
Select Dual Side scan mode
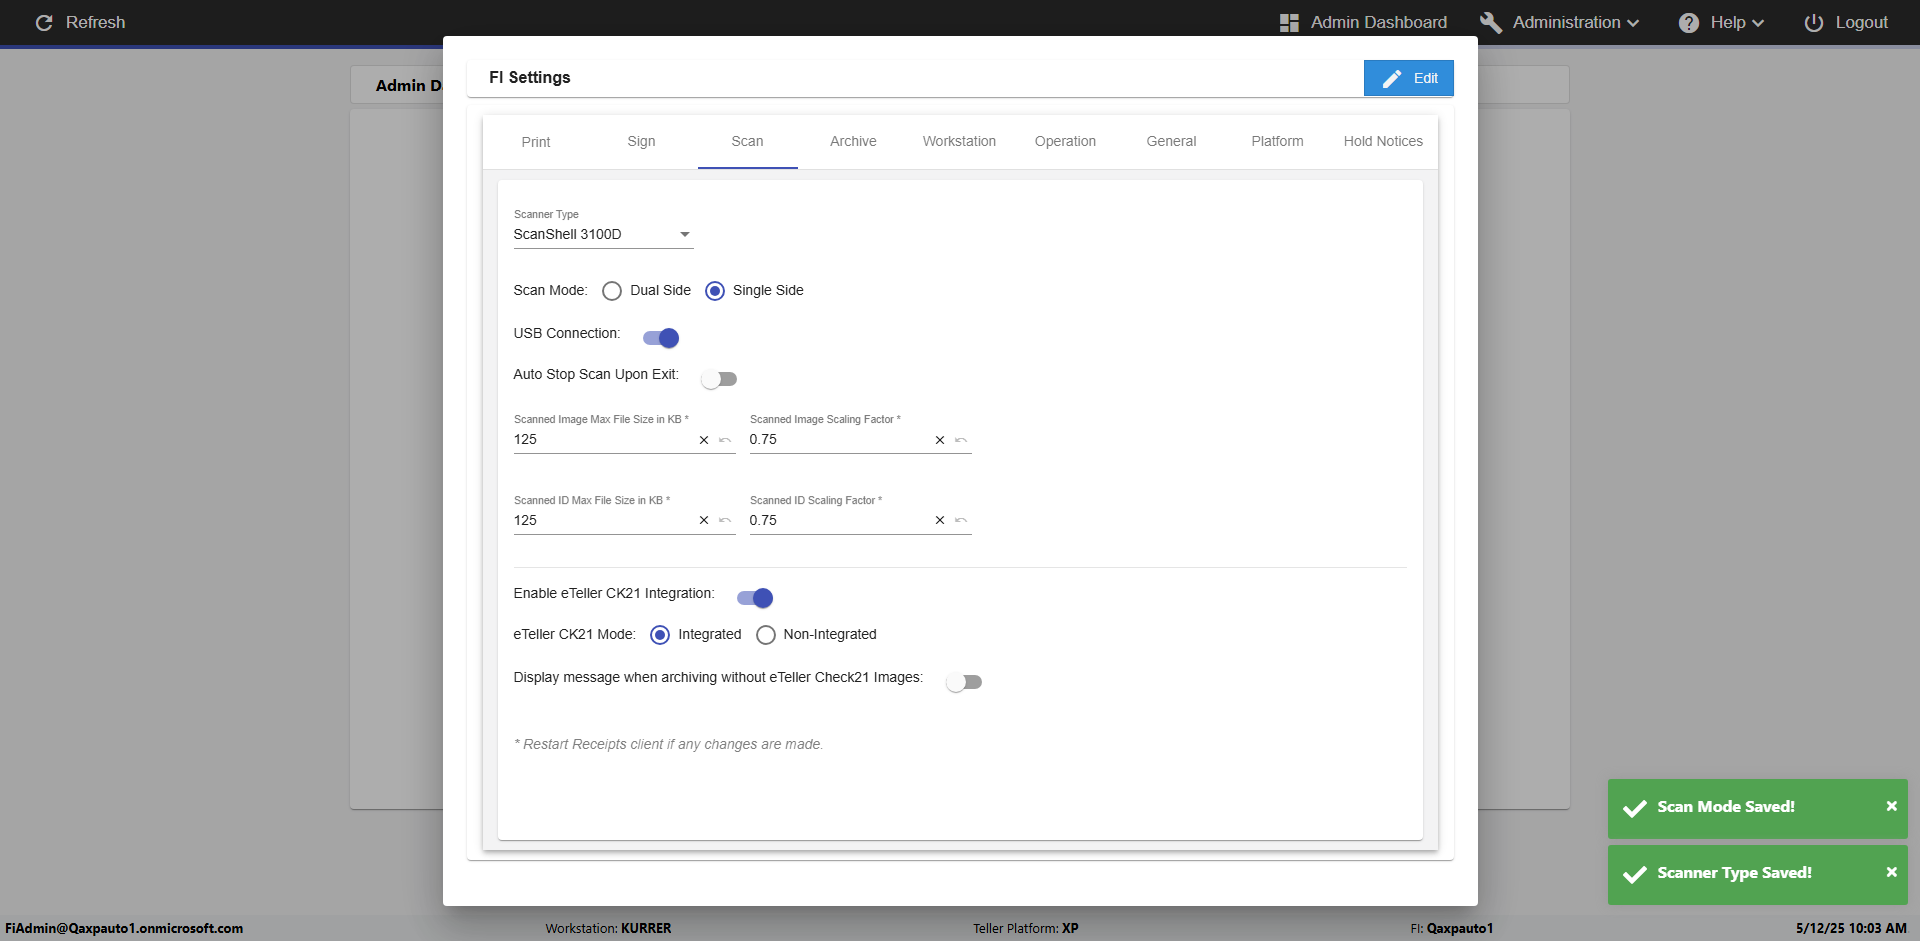click(x=612, y=291)
